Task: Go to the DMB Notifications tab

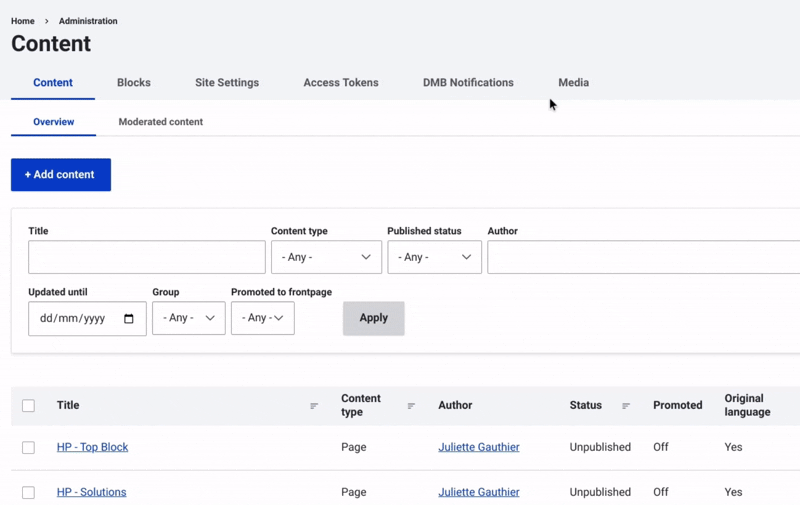Action: 468,83
